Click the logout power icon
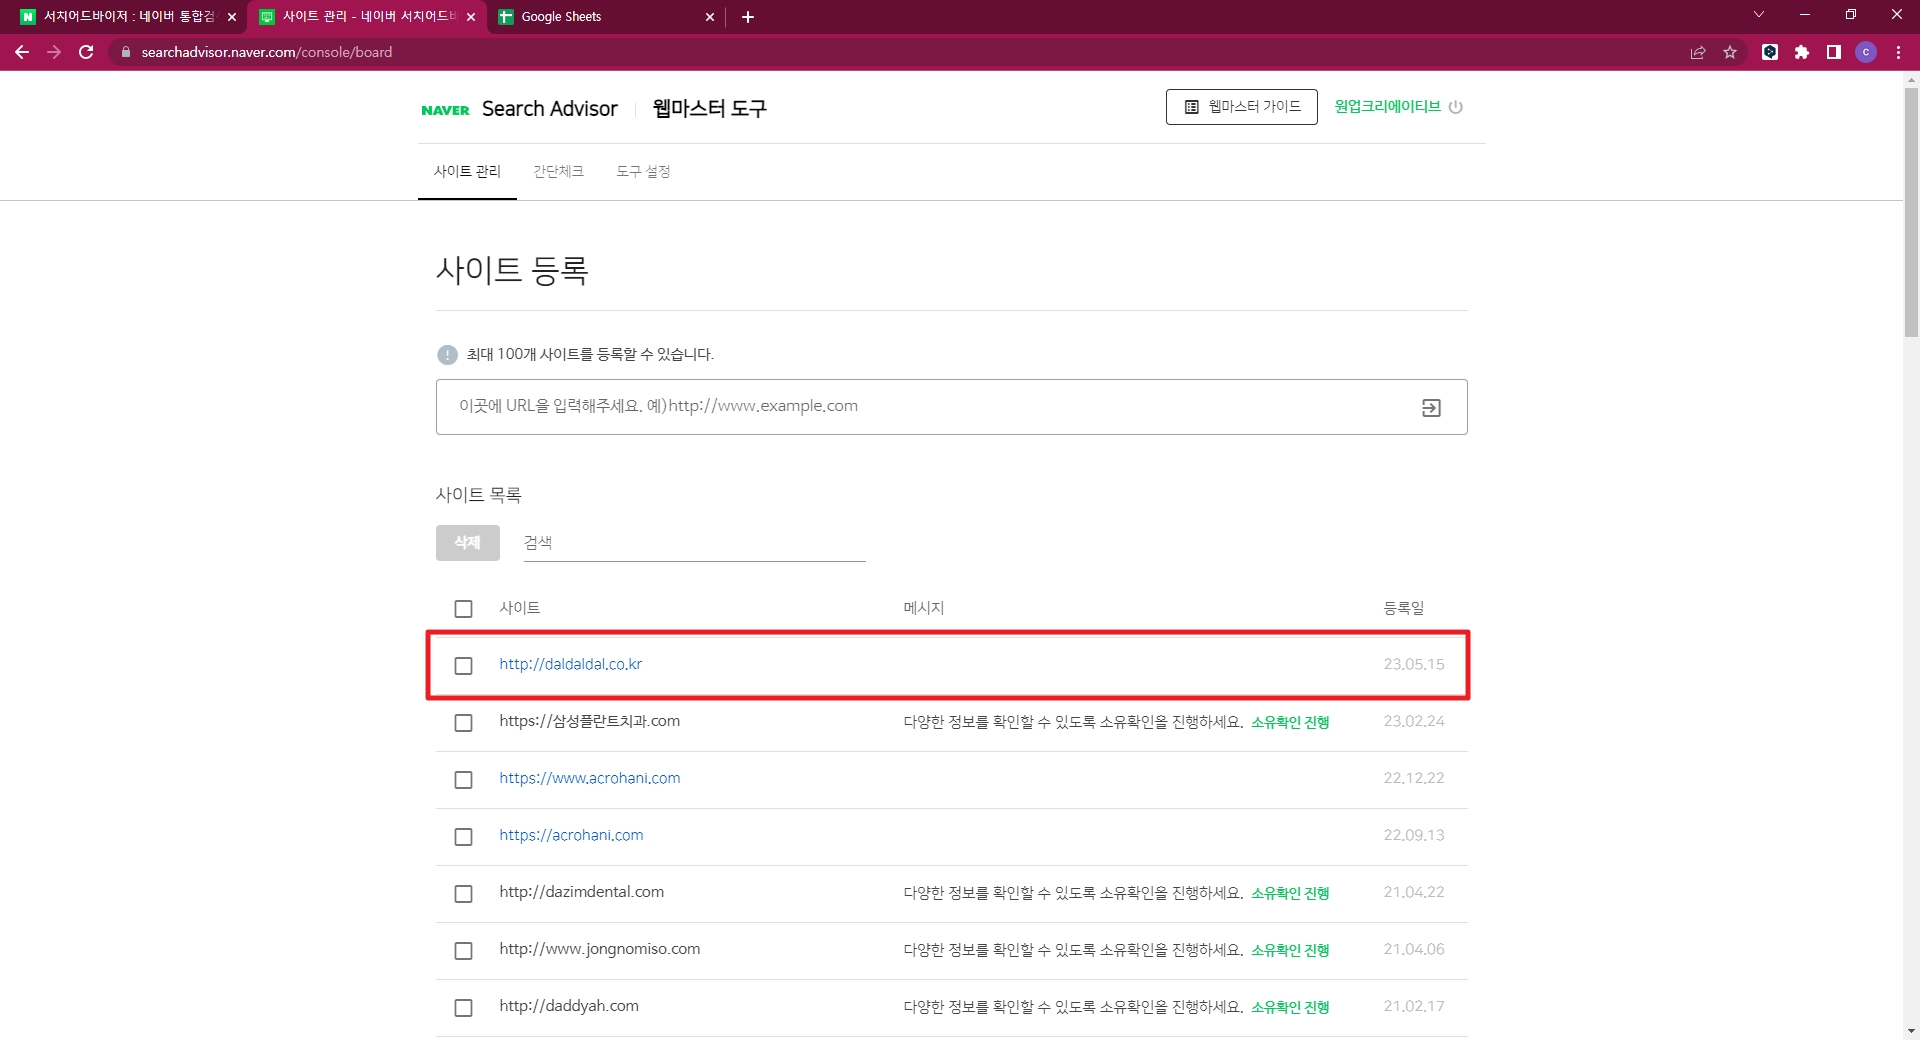This screenshot has width=1920, height=1040. click(1456, 107)
